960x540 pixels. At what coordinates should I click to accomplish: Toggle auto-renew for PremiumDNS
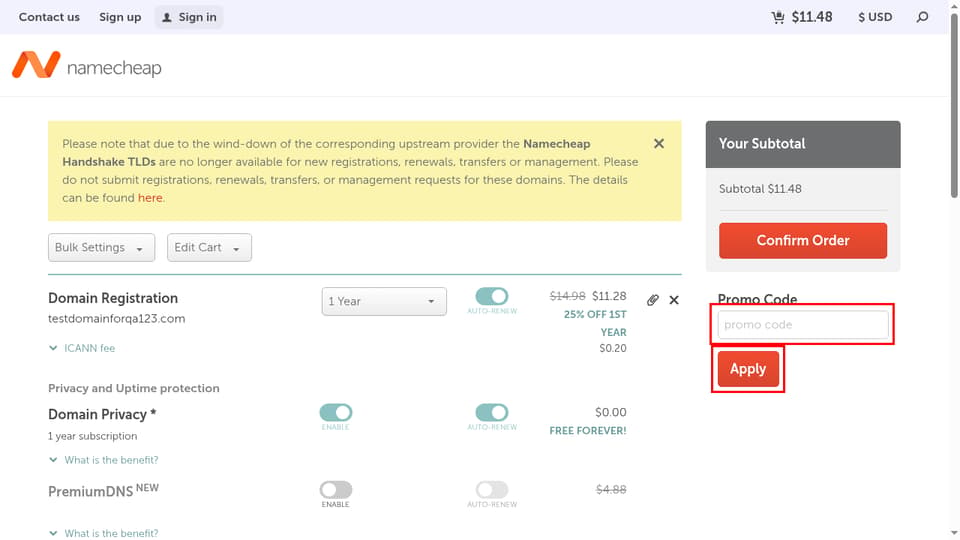[x=492, y=489]
